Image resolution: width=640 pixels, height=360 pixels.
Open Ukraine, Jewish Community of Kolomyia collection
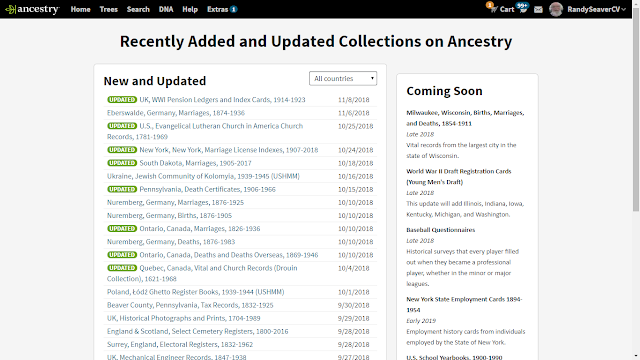pyautogui.click(x=203, y=176)
